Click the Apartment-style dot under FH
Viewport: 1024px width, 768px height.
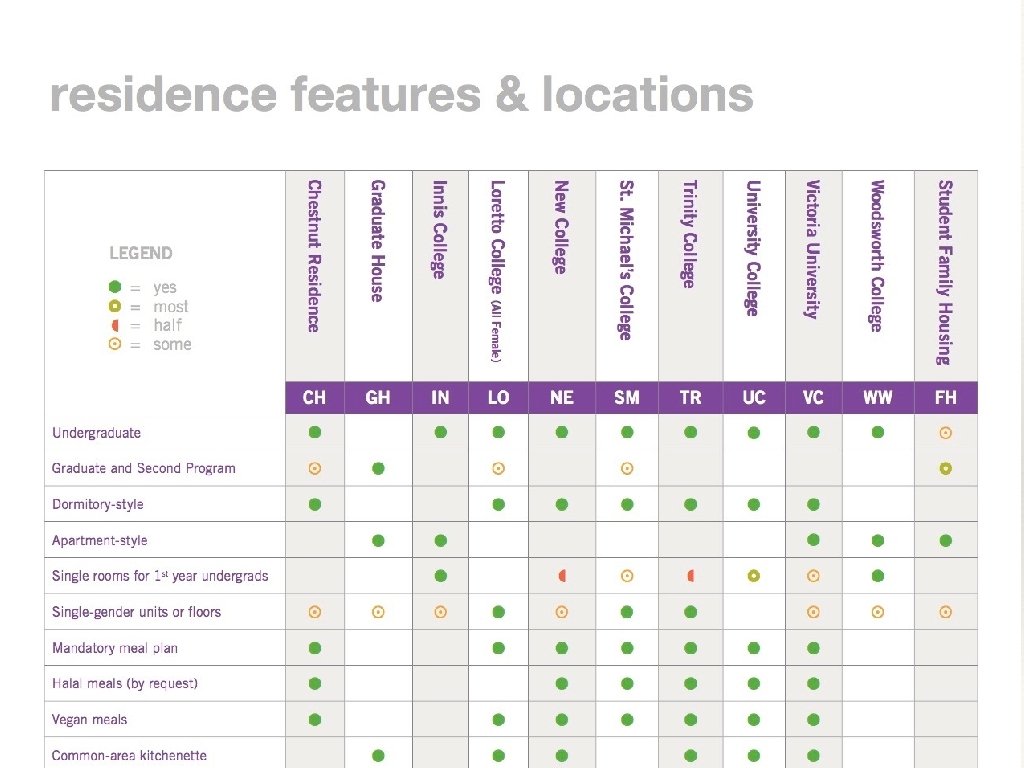coord(946,541)
